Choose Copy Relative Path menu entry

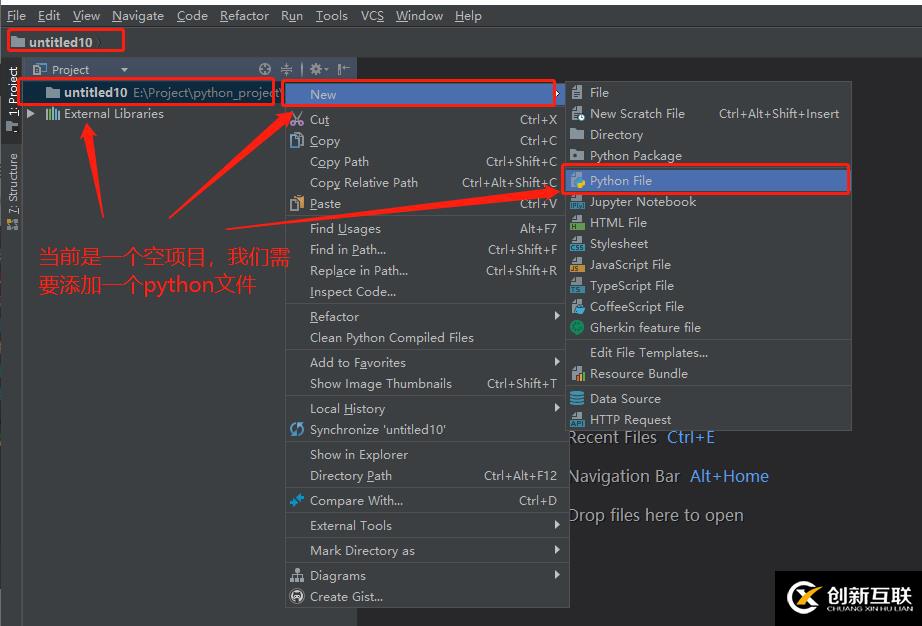tap(364, 183)
